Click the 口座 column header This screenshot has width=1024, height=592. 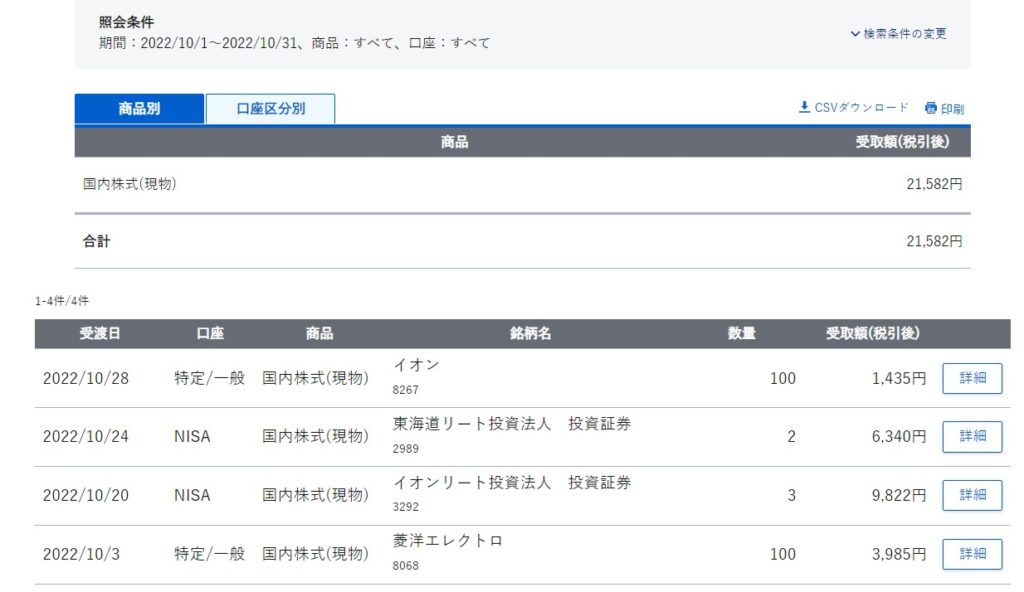click(x=210, y=334)
